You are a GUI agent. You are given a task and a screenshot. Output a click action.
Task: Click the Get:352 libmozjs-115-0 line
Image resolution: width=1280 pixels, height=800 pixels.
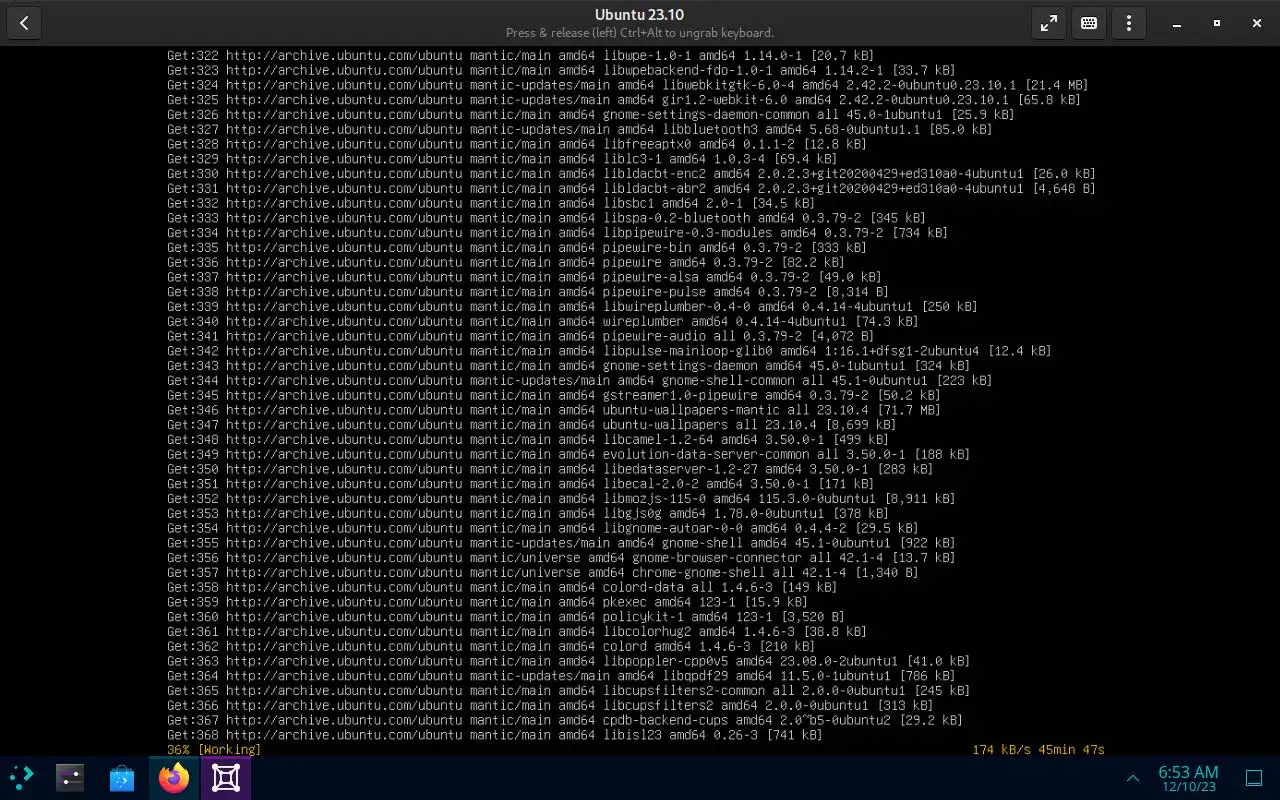pos(561,498)
